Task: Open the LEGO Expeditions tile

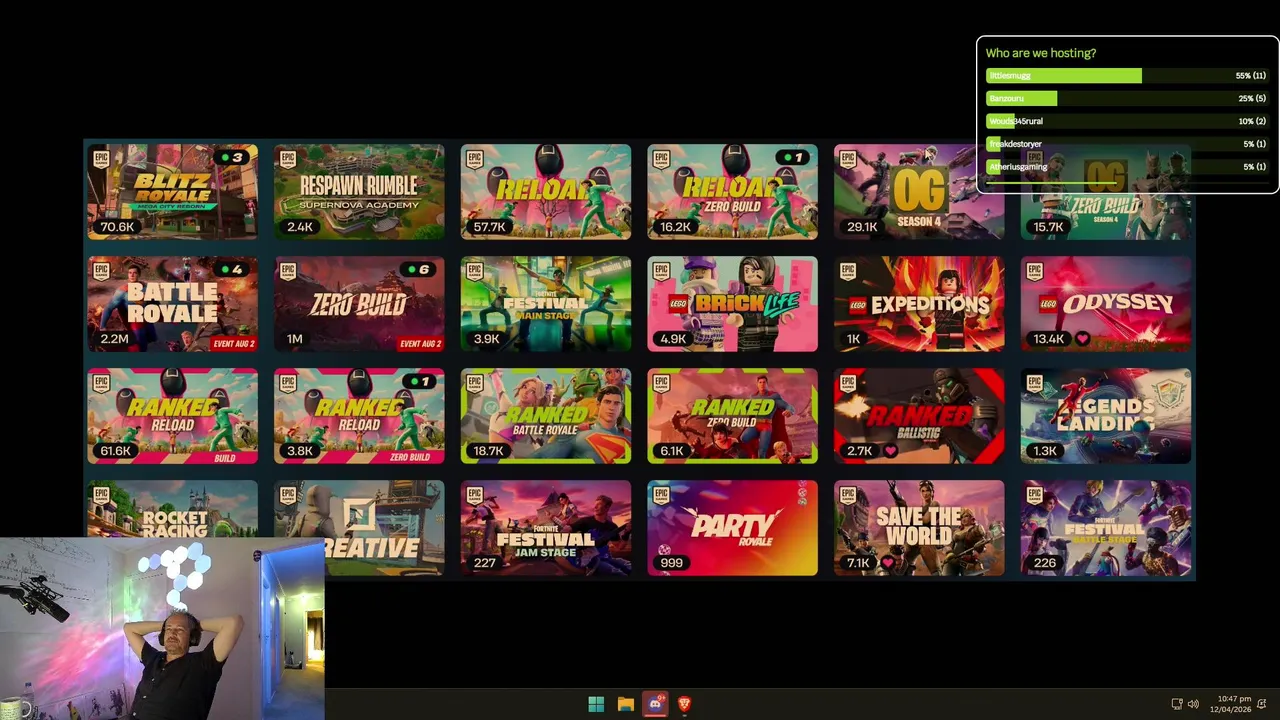Action: pos(919,304)
